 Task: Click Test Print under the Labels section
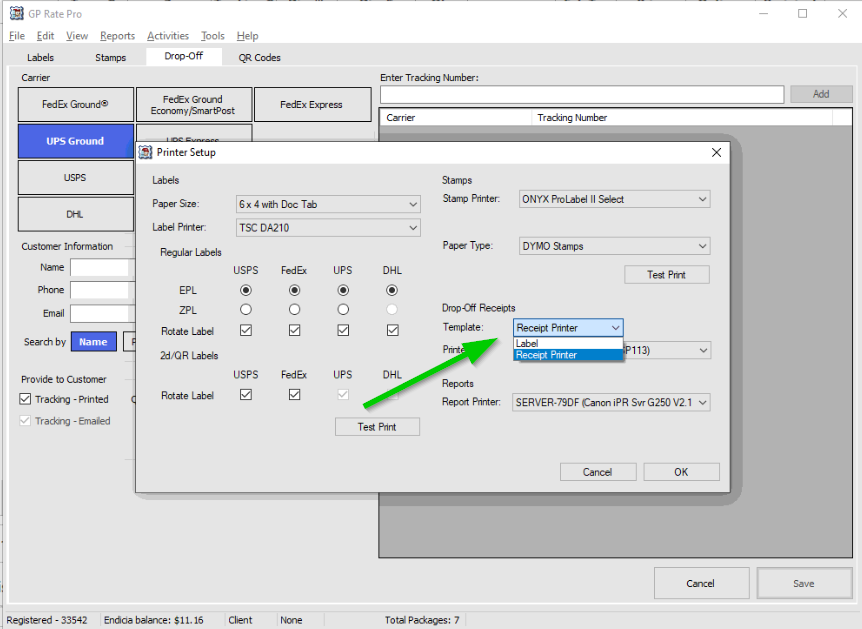[377, 427]
